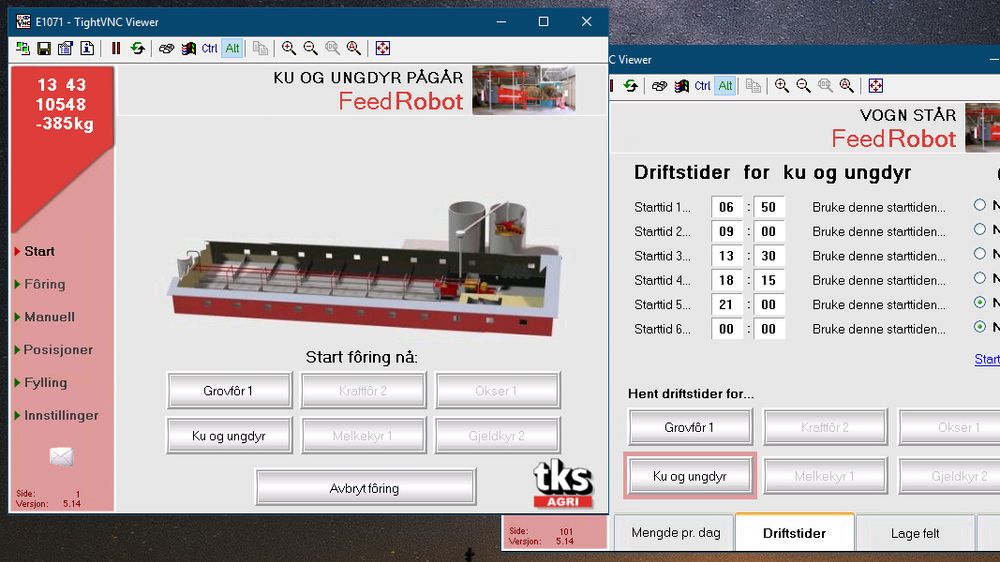This screenshot has width=1000, height=562.
Task: Select radio button for Starttid 5 row
Action: click(x=980, y=302)
